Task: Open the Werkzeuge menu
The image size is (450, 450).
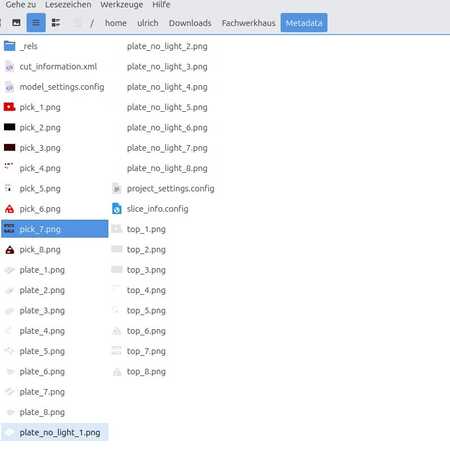Action: [122, 5]
